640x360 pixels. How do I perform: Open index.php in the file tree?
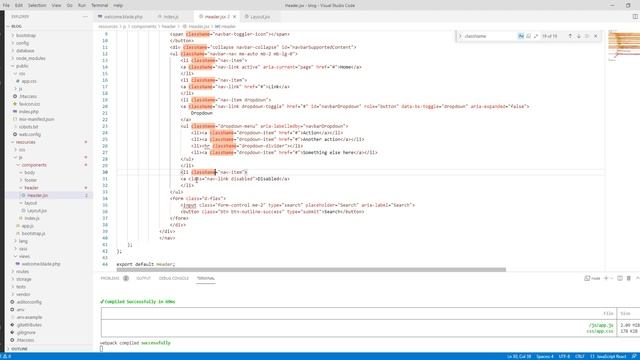pyautogui.click(x=29, y=111)
